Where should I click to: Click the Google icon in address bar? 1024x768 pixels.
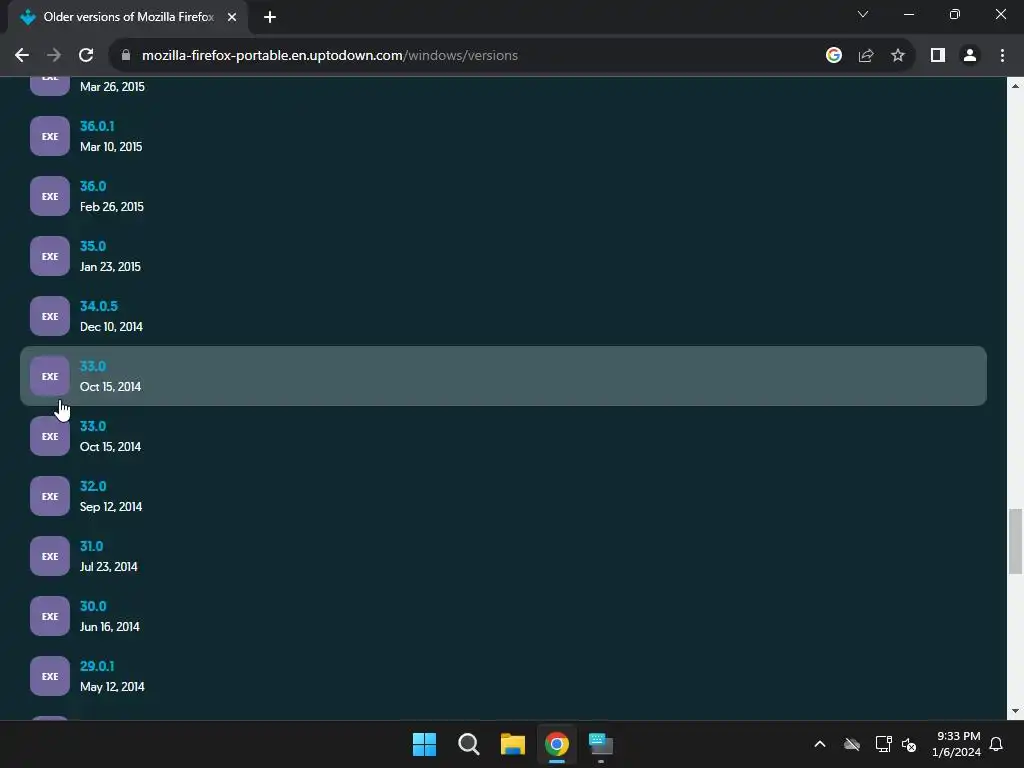click(x=833, y=56)
